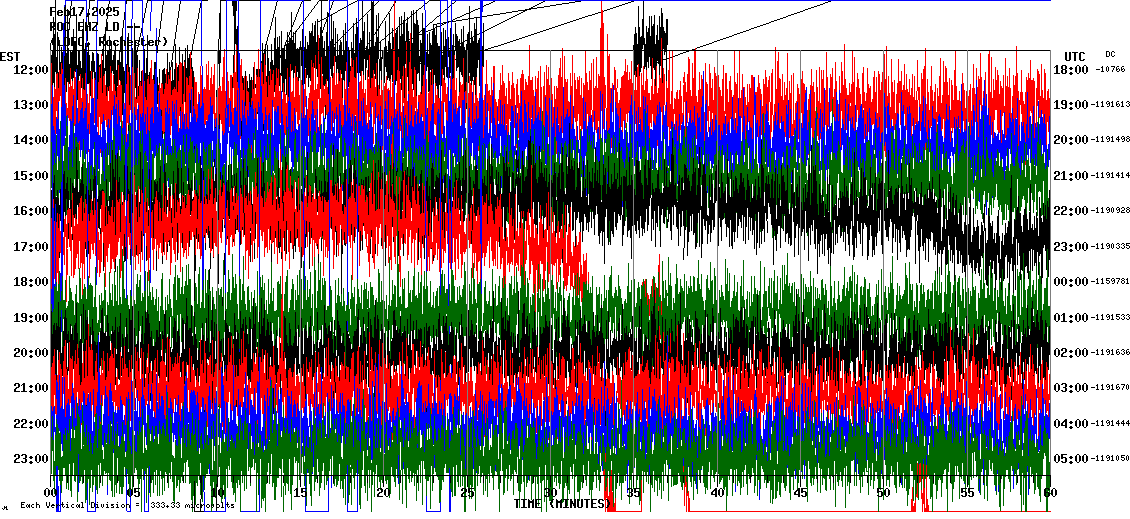Select the 15:00 EST row label
The height and width of the screenshot is (519, 1130).
(x=31, y=176)
